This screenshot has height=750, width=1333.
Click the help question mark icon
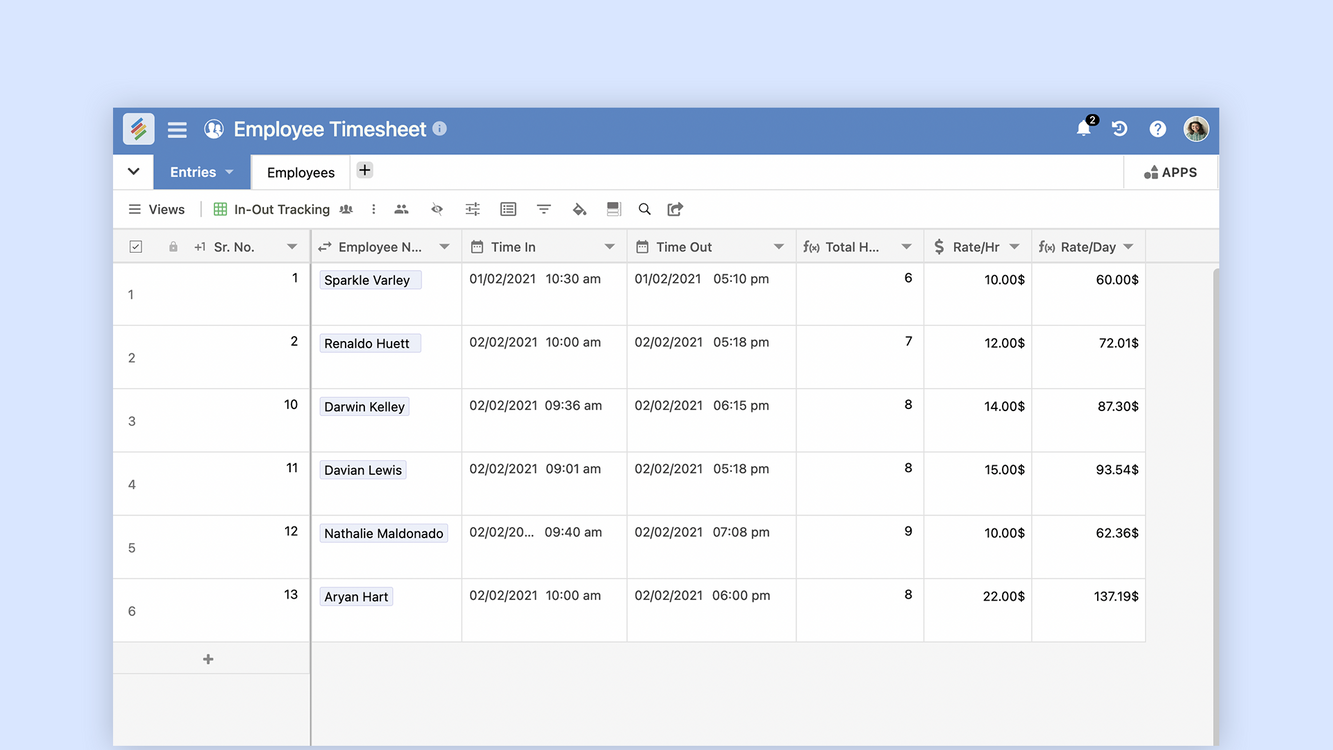(x=1157, y=129)
